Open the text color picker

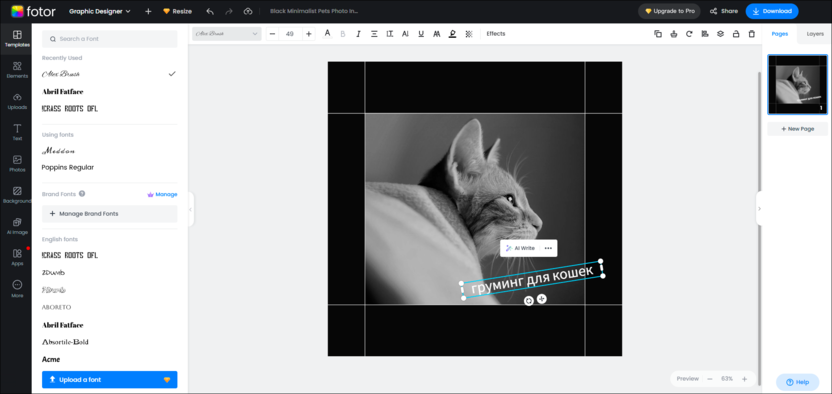327,34
